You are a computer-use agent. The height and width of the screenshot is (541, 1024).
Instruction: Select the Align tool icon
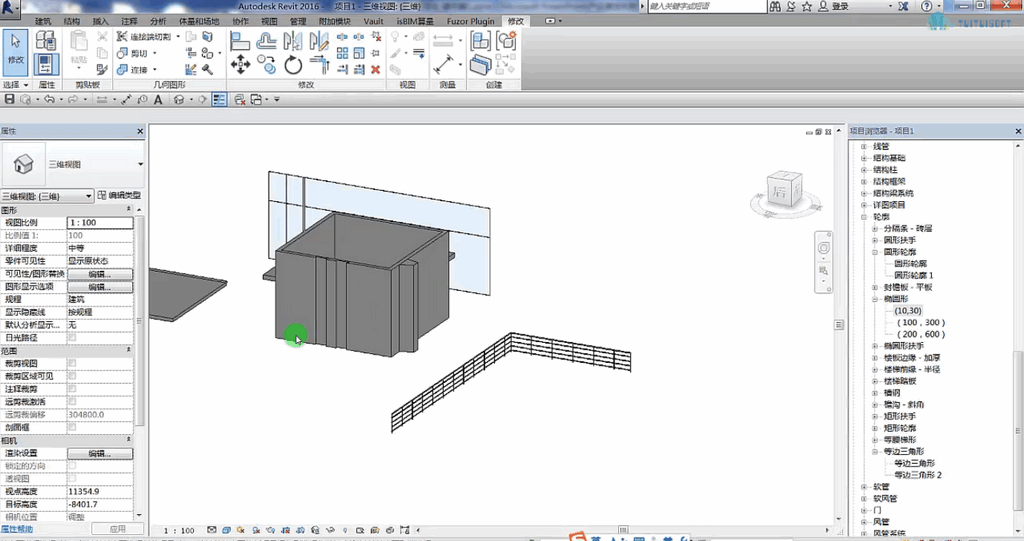pyautogui.click(x=240, y=41)
